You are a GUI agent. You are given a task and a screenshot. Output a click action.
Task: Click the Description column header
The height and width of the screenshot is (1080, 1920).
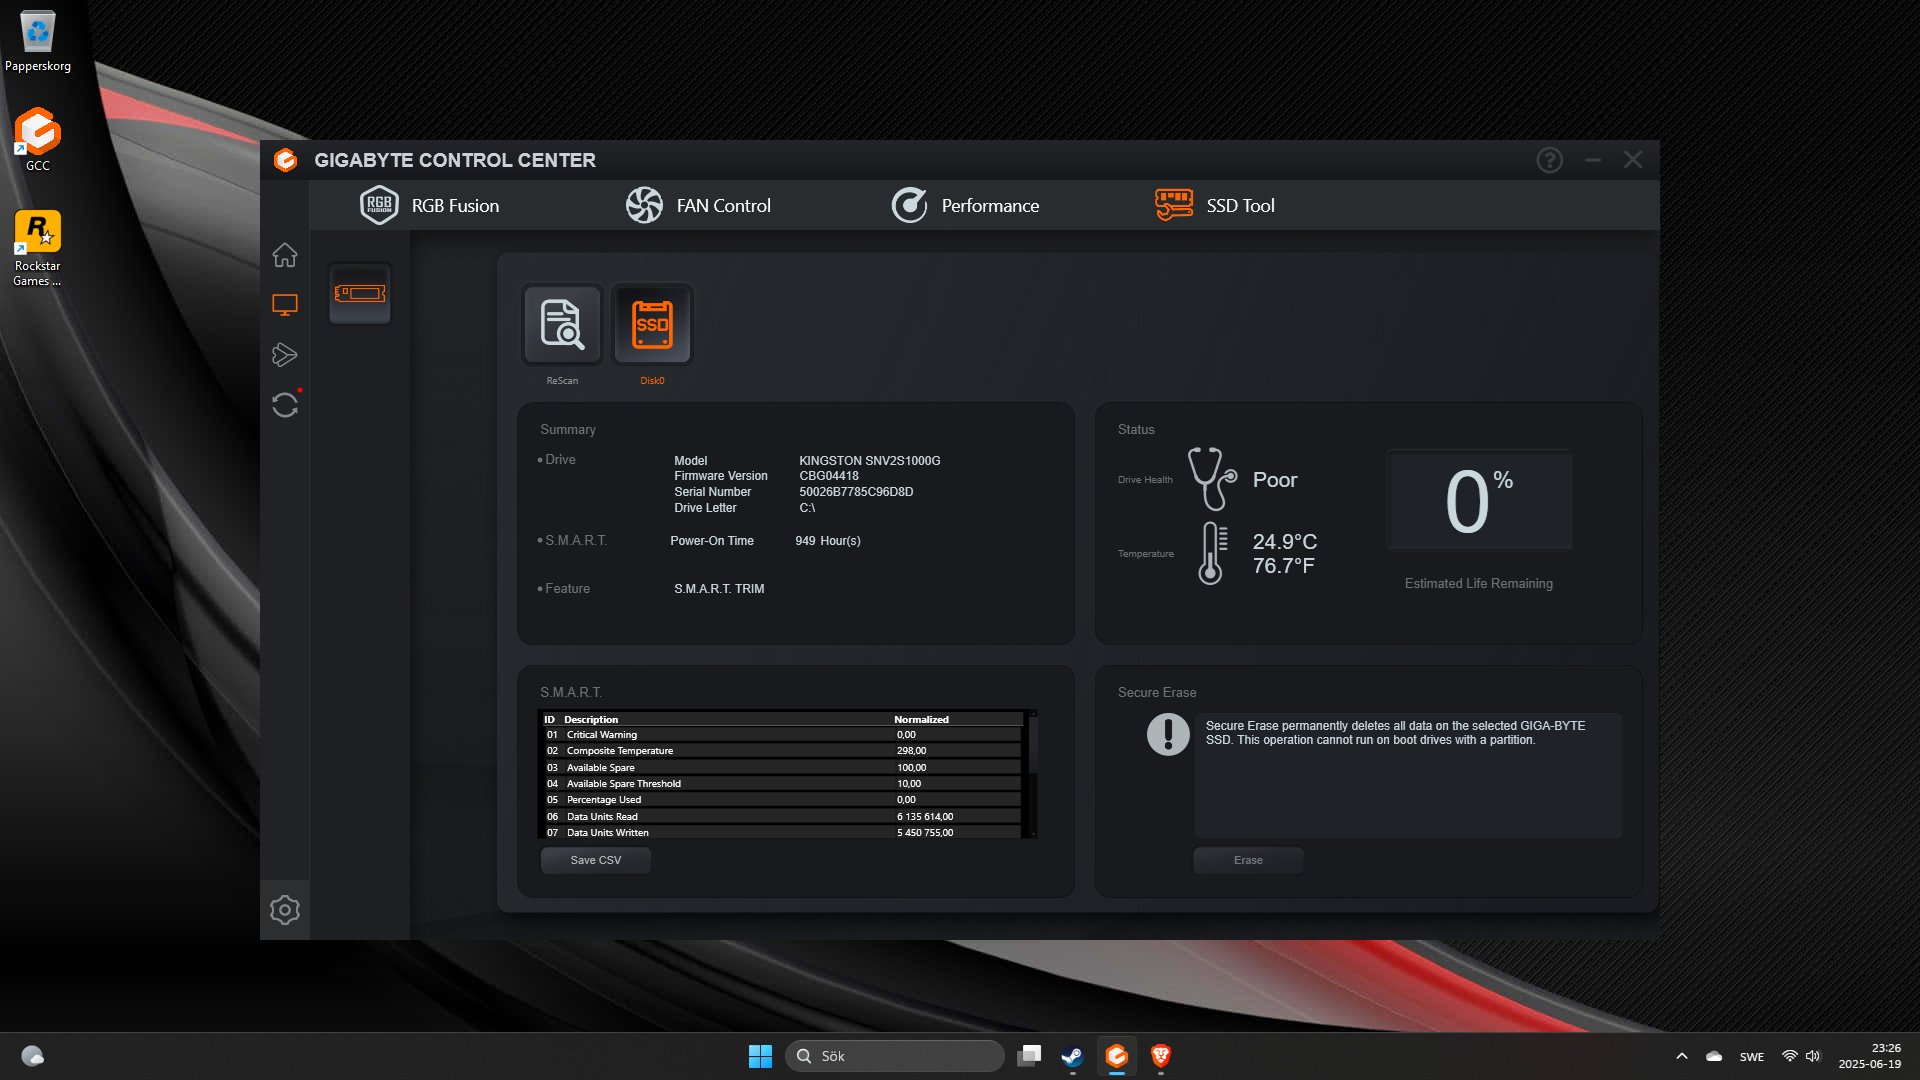(591, 720)
